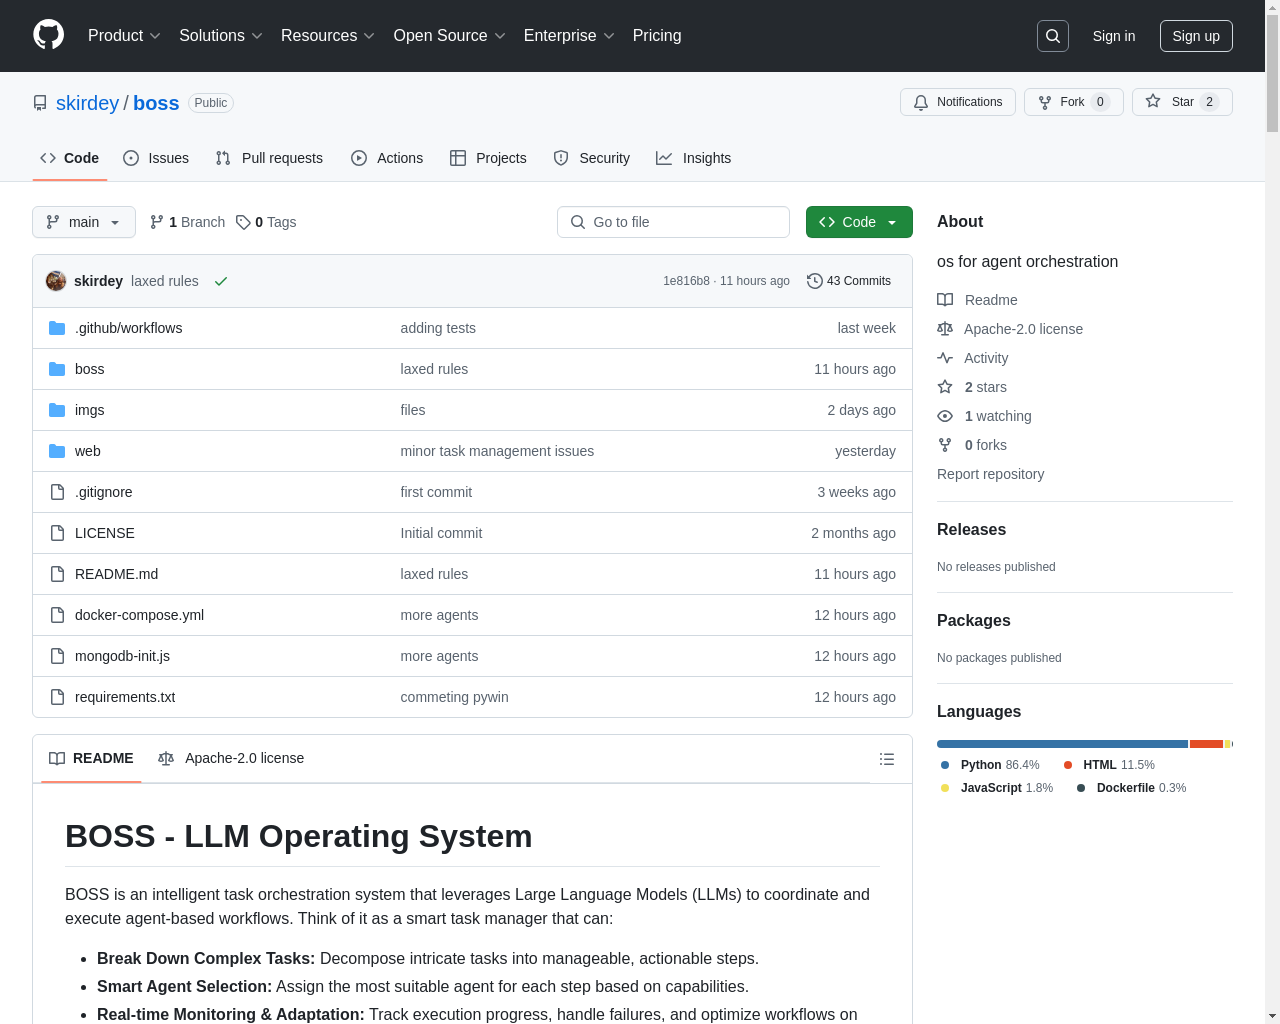This screenshot has height=1024, width=1280.
Task: Open the requirements.txt file
Action: (x=125, y=697)
